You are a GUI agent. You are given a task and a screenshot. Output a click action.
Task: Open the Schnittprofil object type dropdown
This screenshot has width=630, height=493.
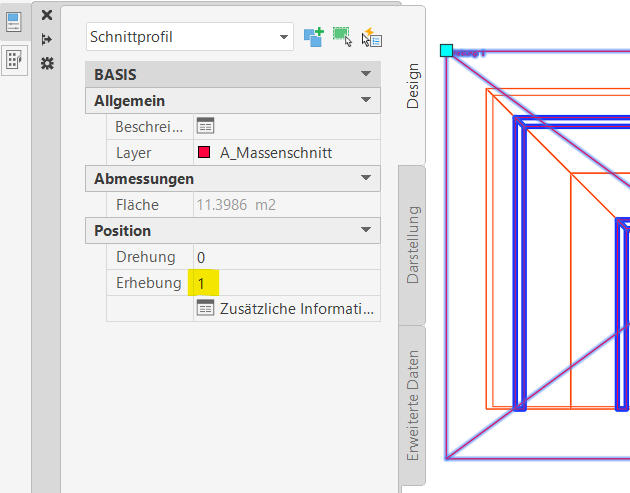[283, 37]
